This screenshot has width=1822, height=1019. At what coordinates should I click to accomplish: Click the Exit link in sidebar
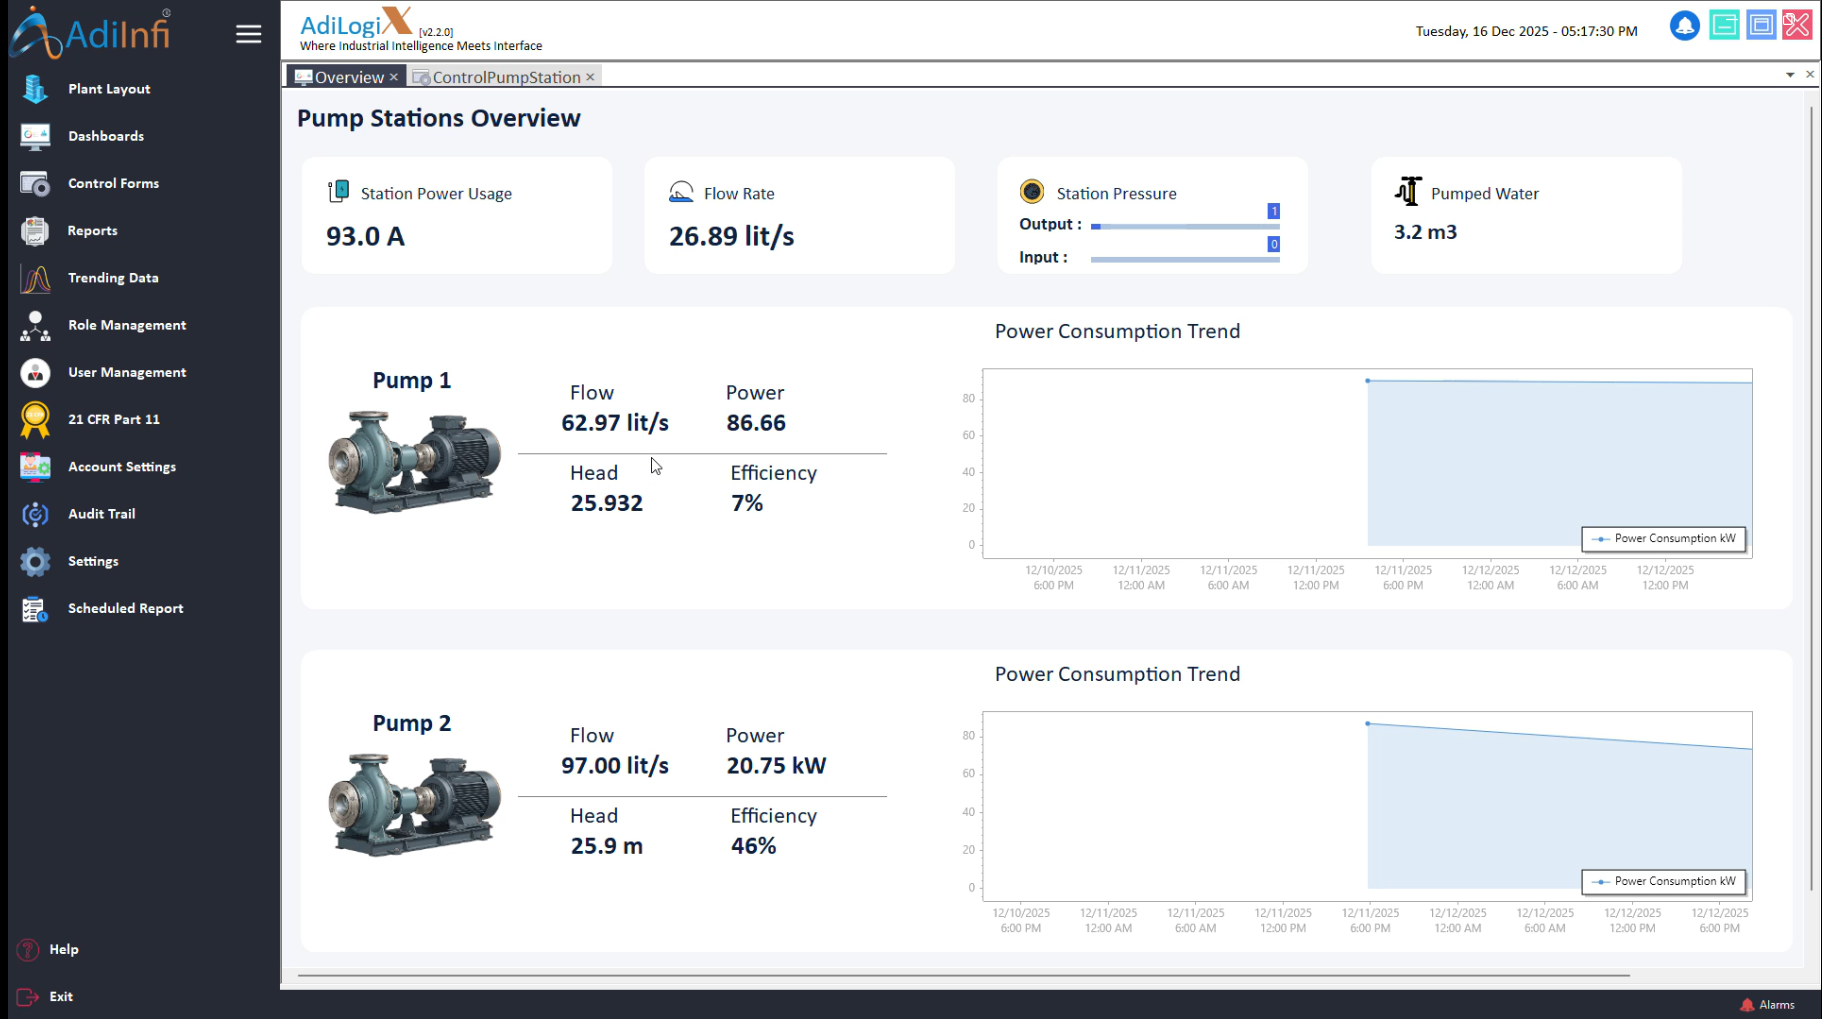(61, 997)
